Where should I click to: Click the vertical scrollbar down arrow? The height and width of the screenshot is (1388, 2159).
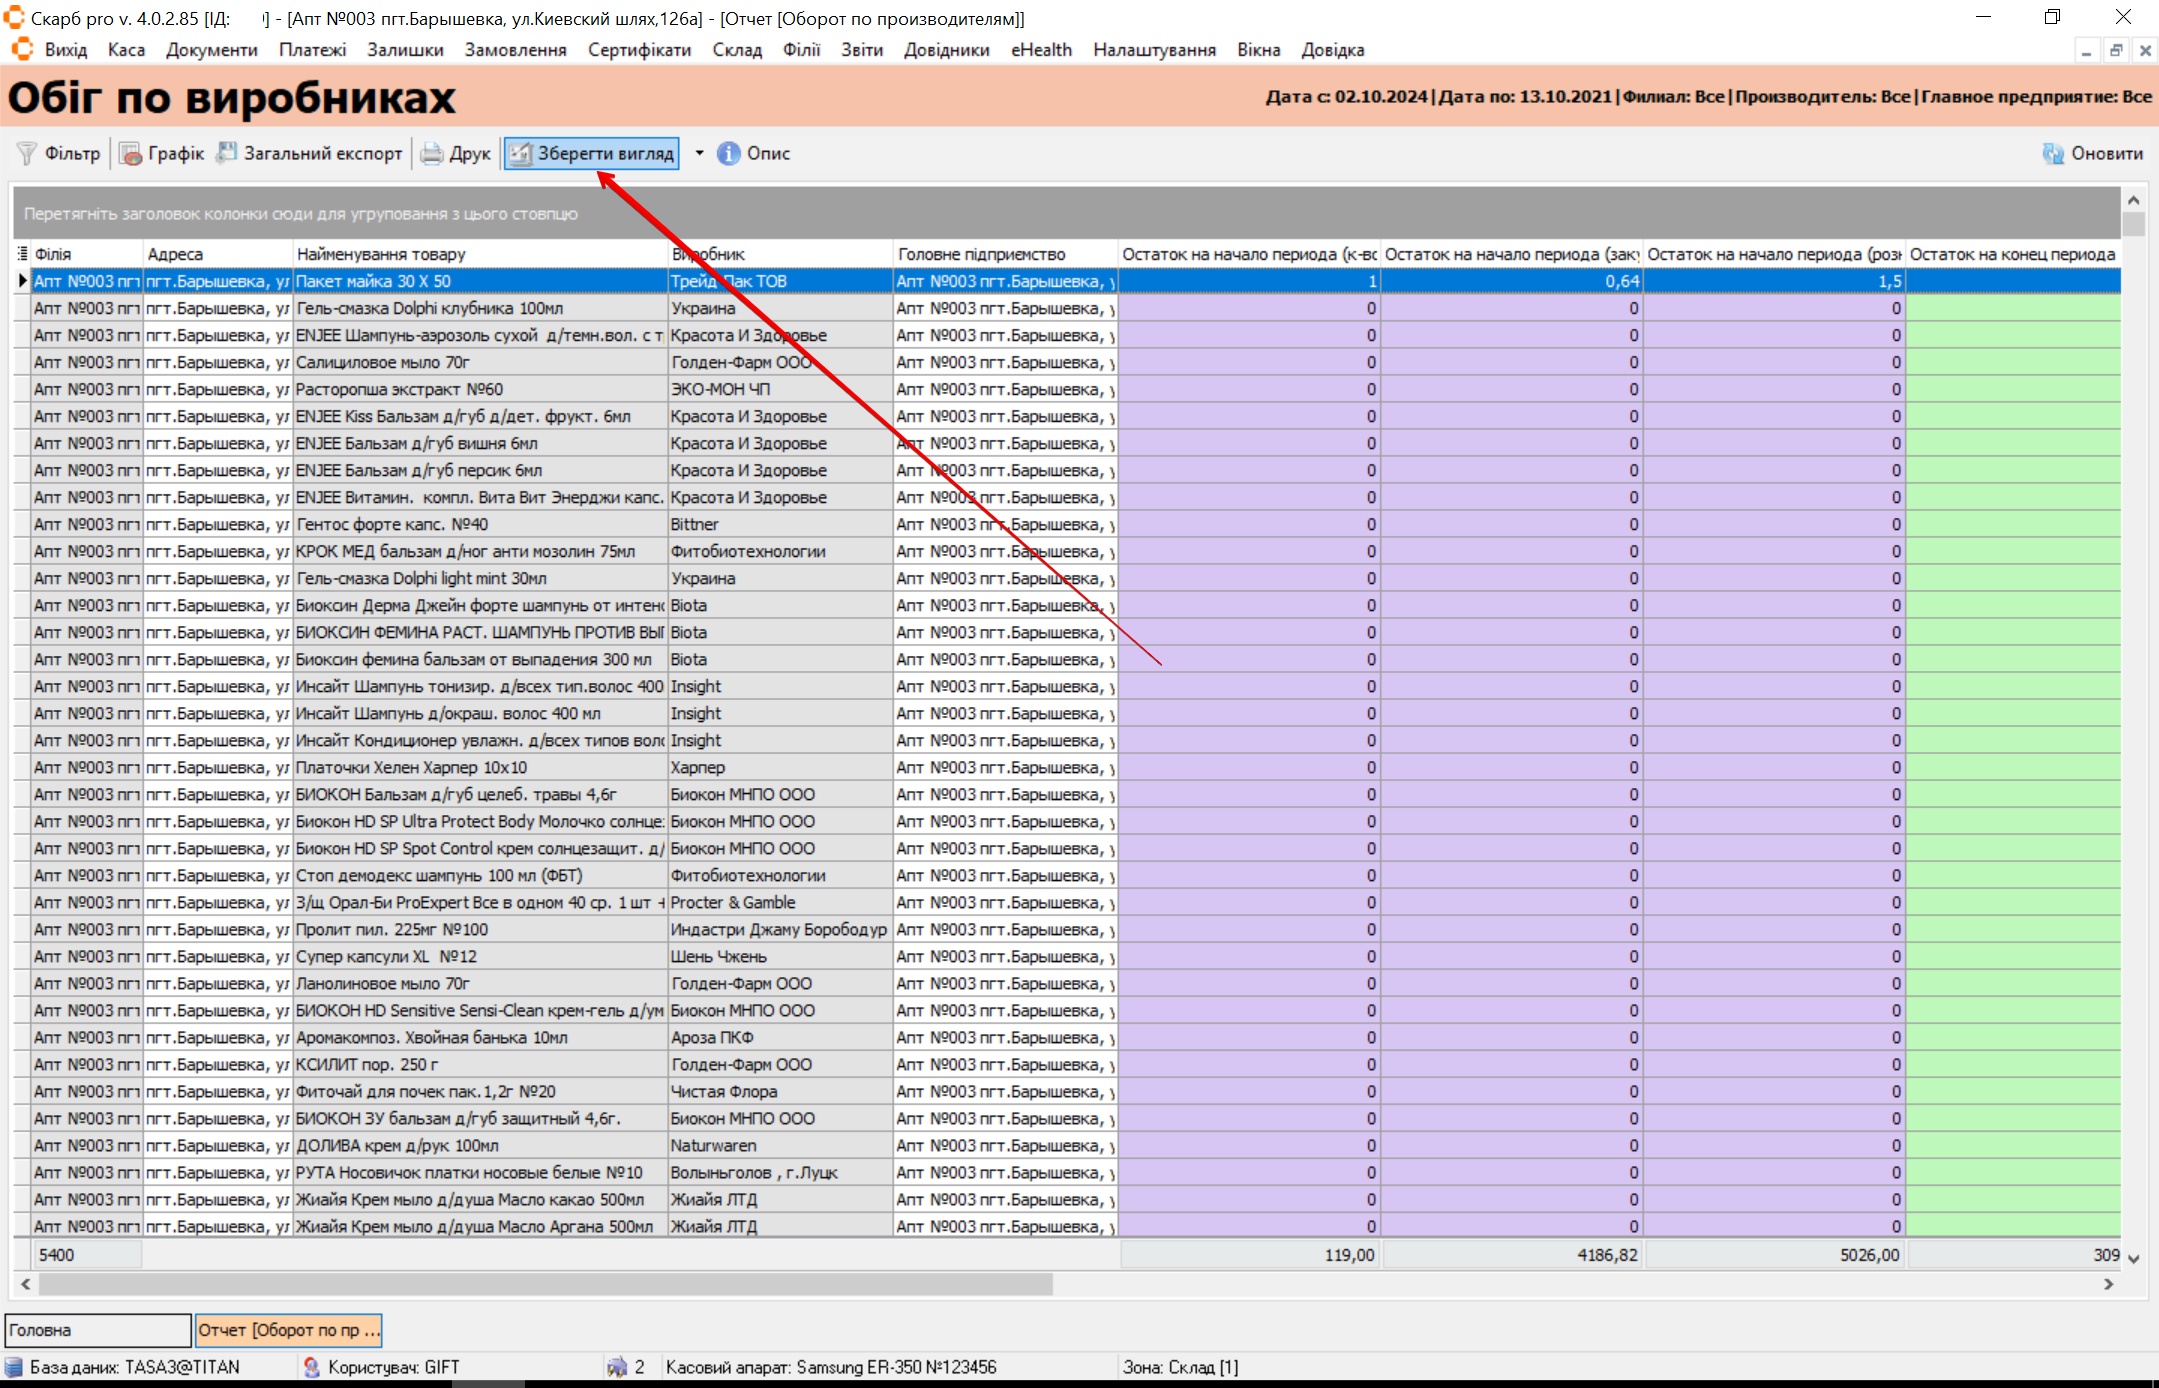click(x=2133, y=1258)
